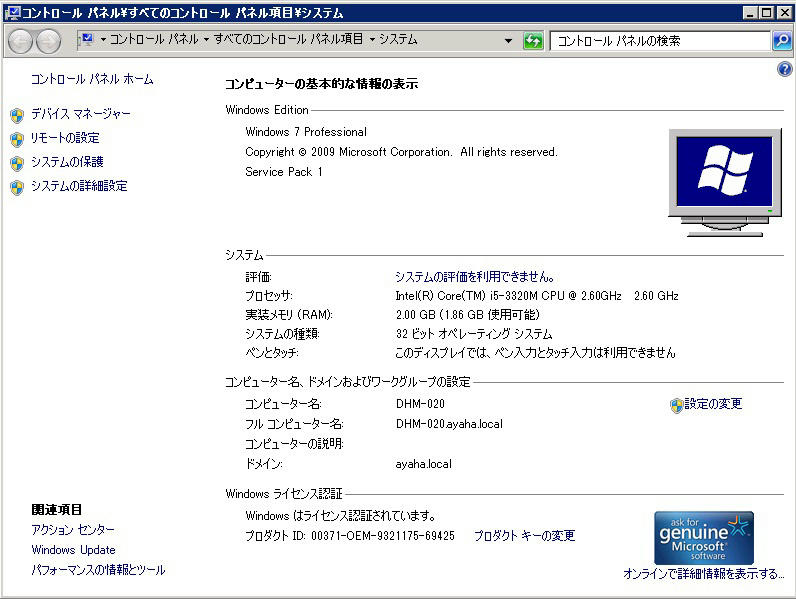Click the computer icon in address bar
Image resolution: width=796 pixels, height=599 pixels.
click(87, 39)
